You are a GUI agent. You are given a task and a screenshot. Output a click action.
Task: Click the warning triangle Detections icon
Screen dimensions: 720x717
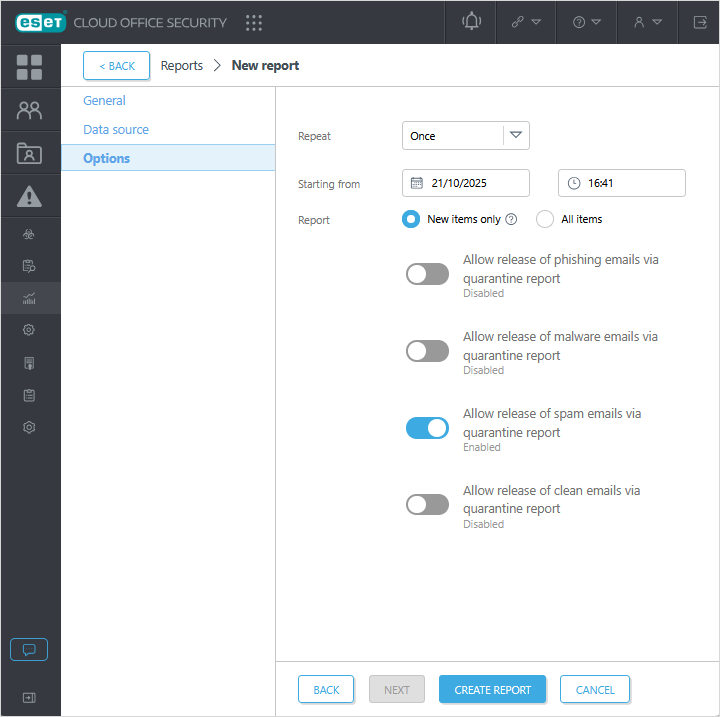[x=30, y=197]
